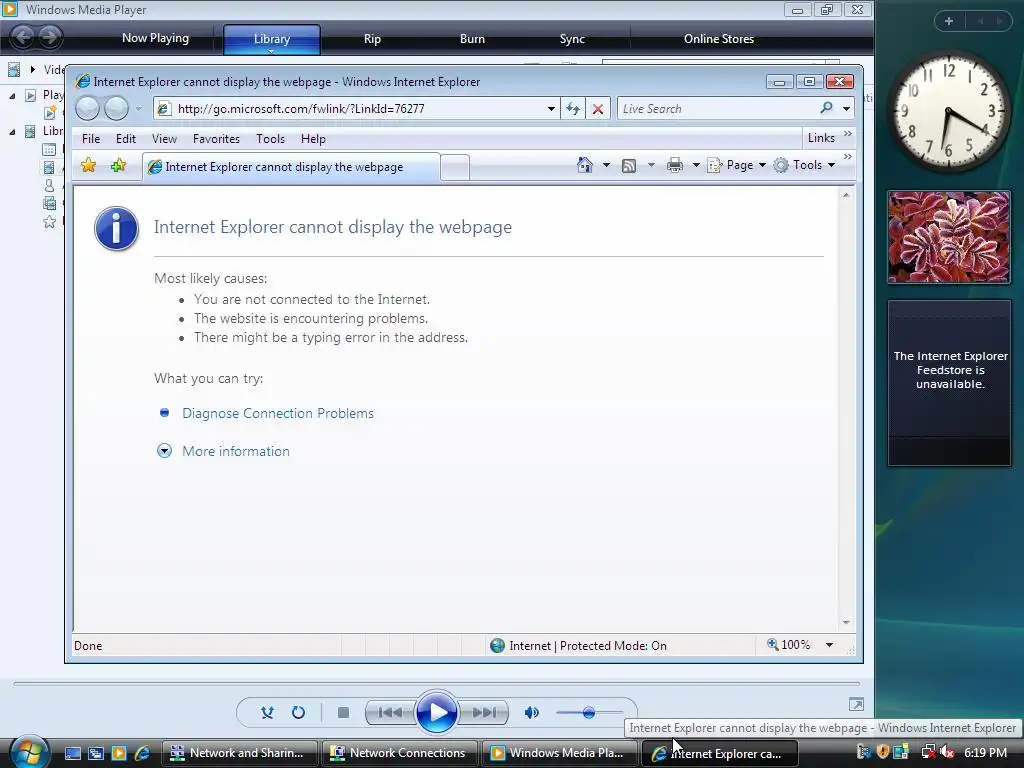Select the Sync tab in Media Player

[x=572, y=39]
